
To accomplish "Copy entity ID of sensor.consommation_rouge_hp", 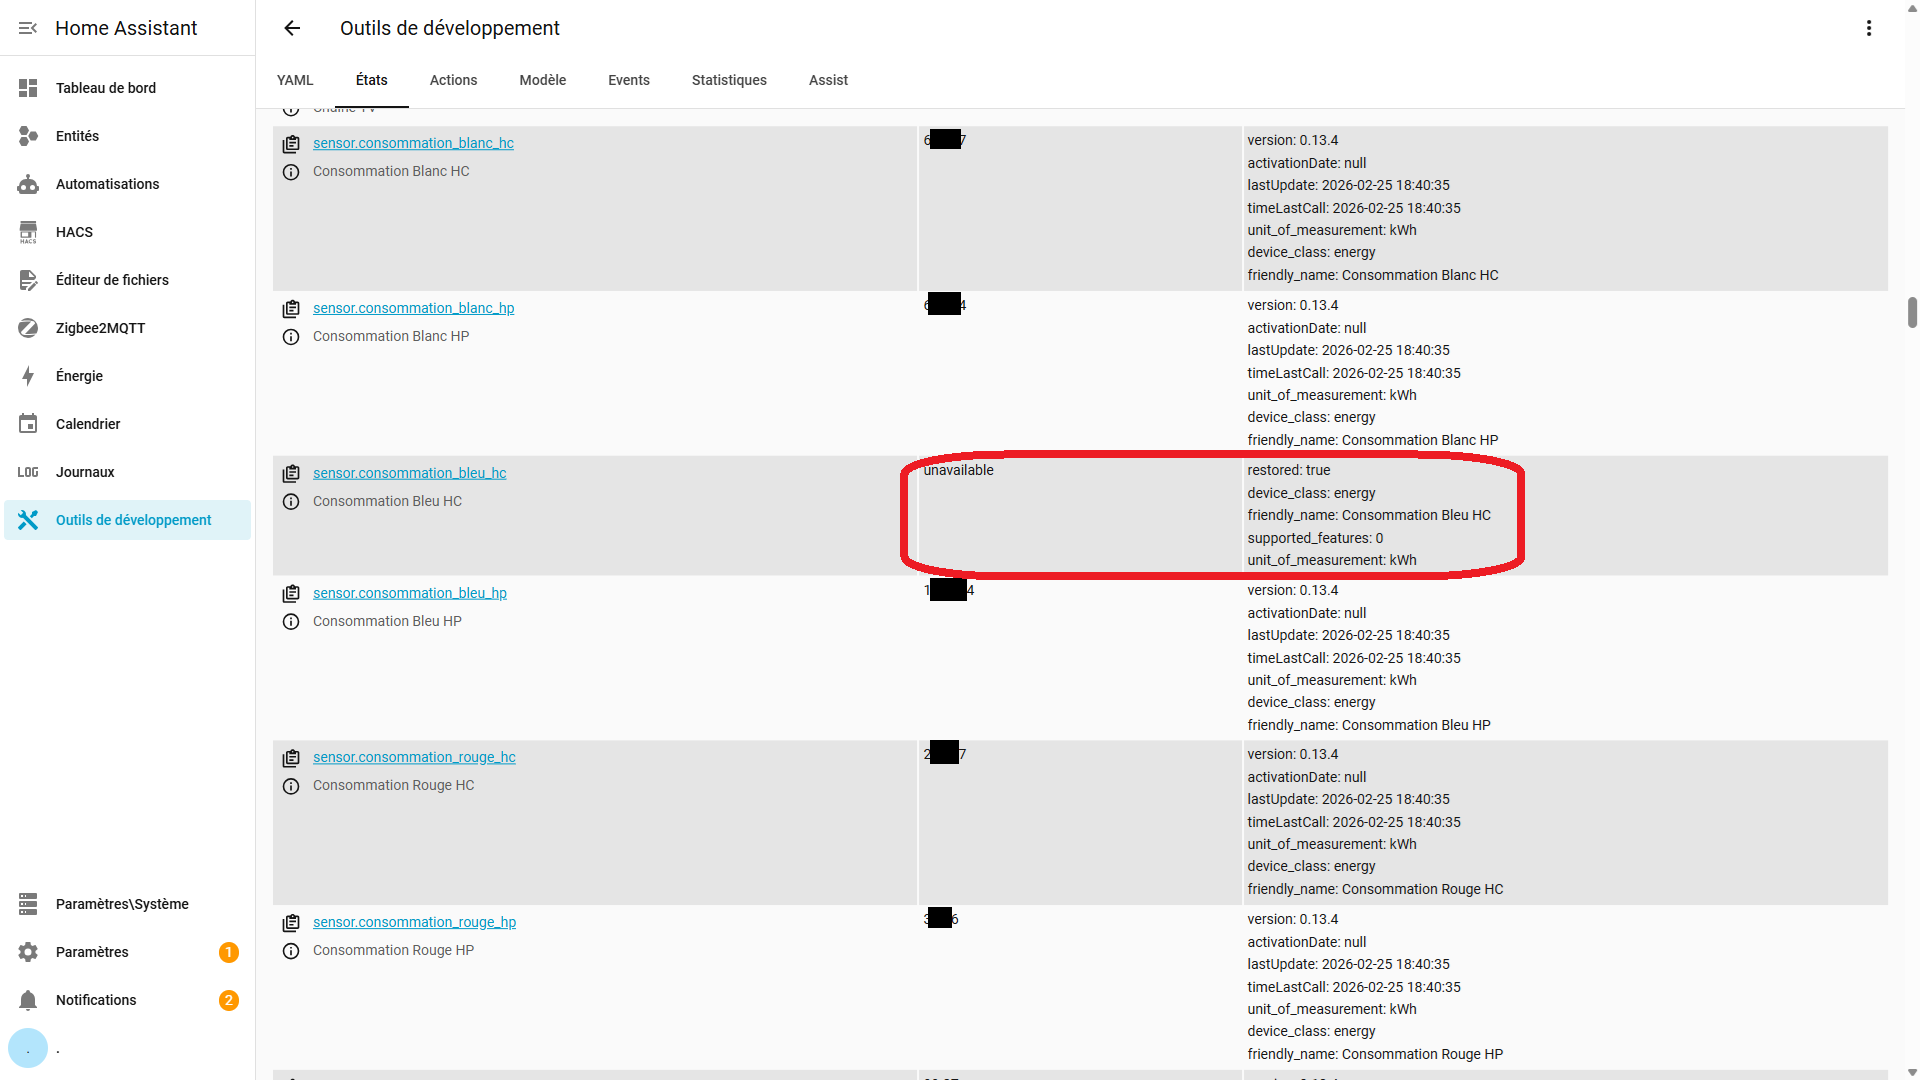I will coord(291,923).
